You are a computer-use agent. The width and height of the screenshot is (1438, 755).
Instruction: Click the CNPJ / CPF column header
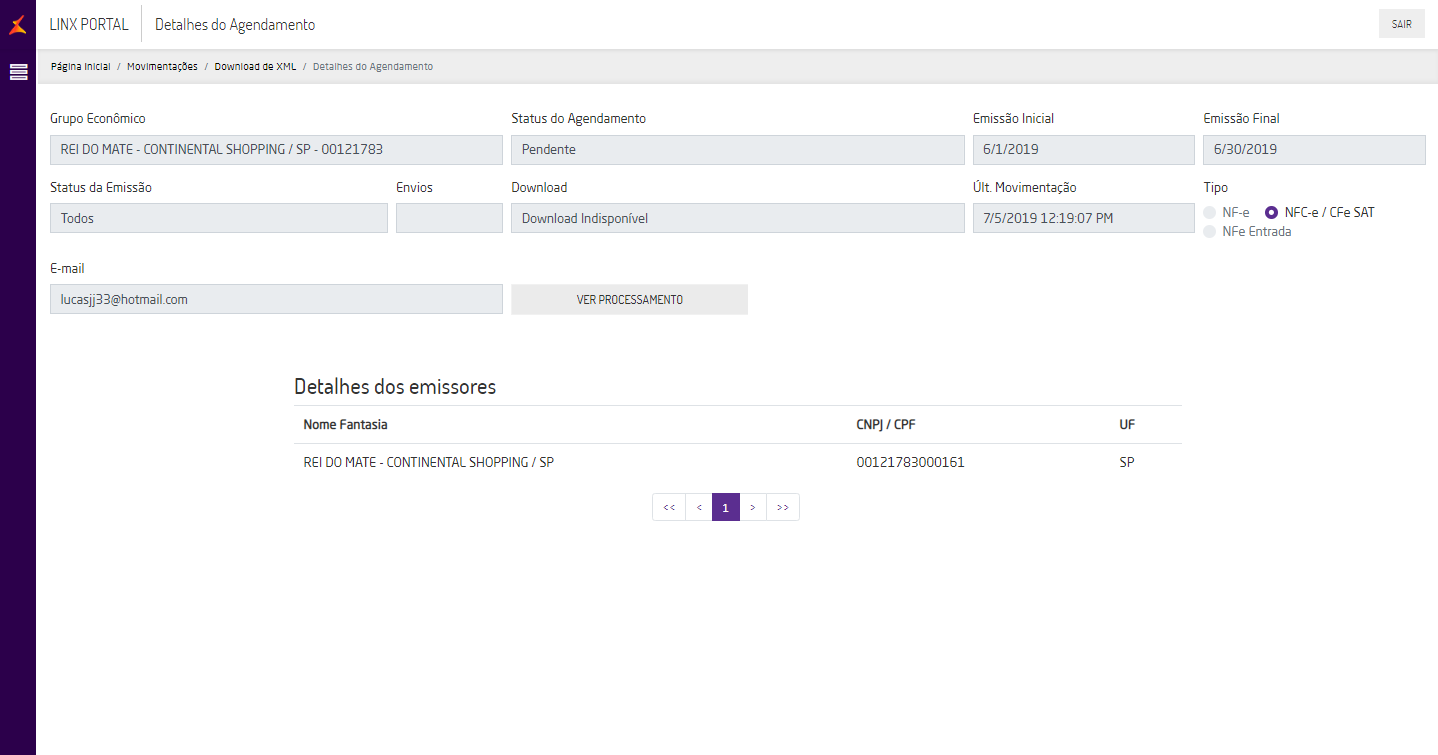885,425
